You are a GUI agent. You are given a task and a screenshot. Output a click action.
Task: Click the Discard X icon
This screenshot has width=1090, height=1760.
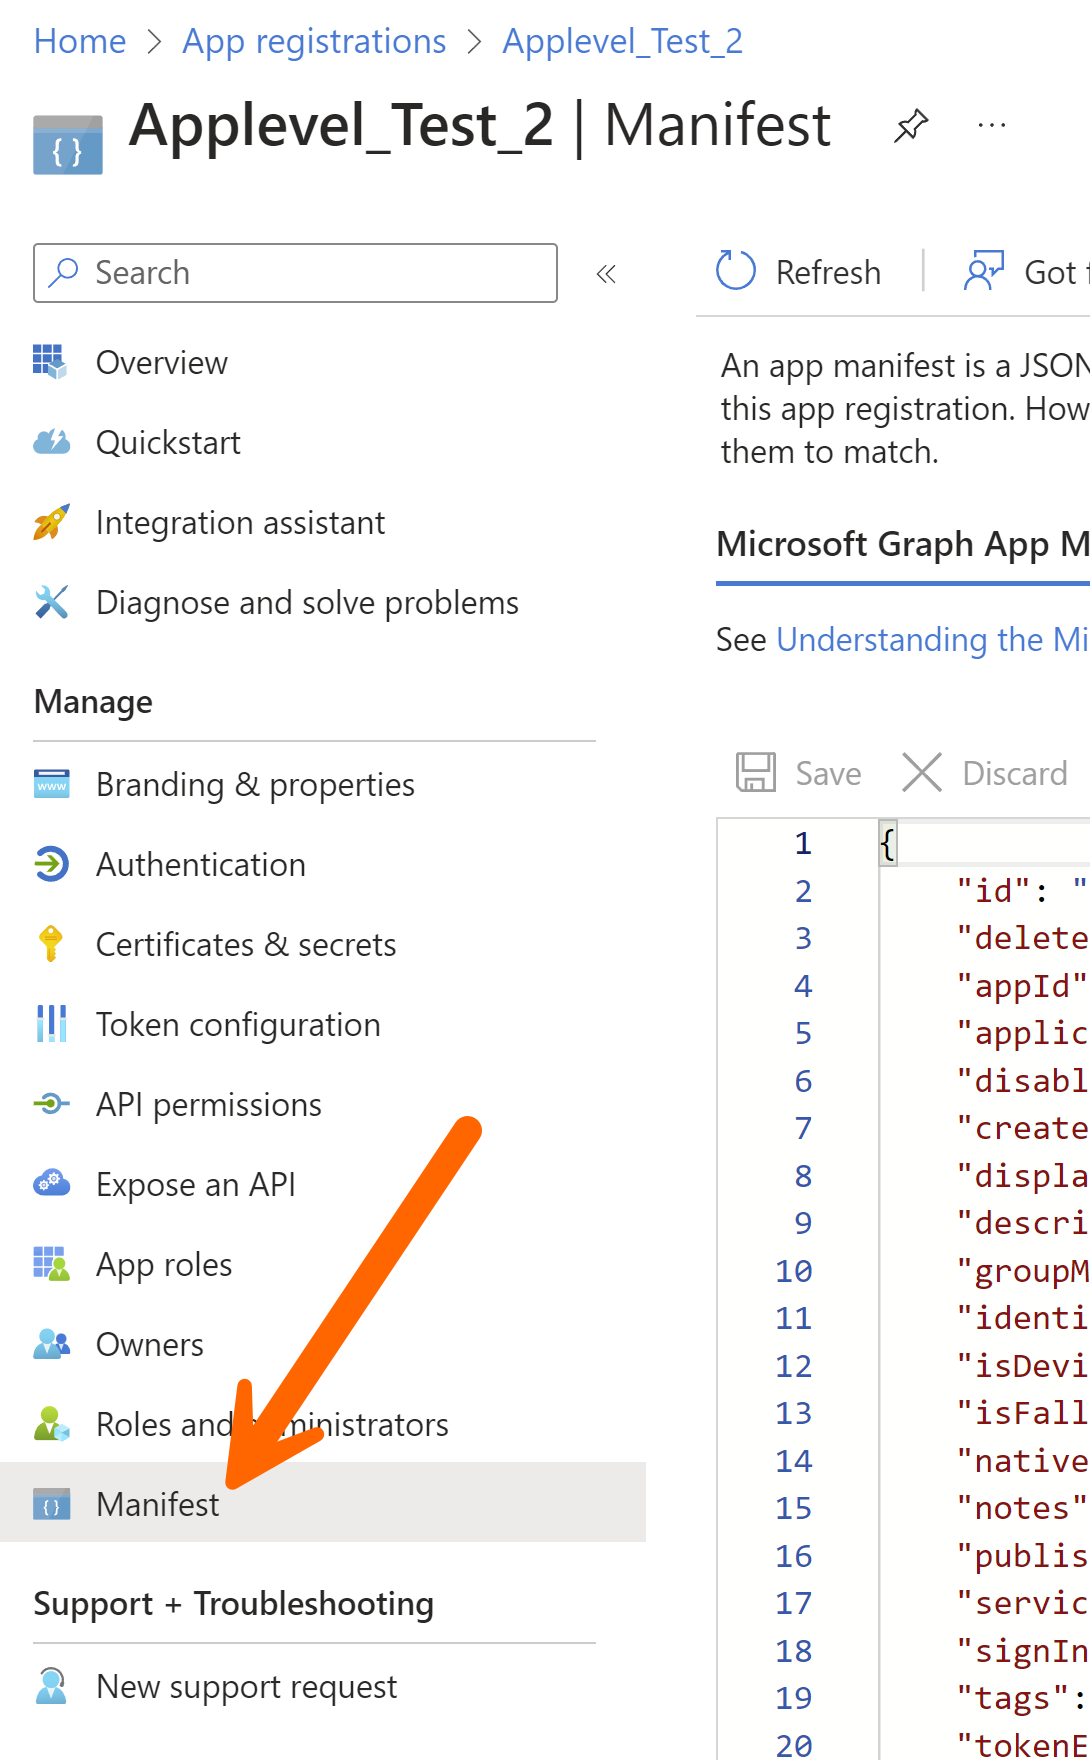point(922,772)
